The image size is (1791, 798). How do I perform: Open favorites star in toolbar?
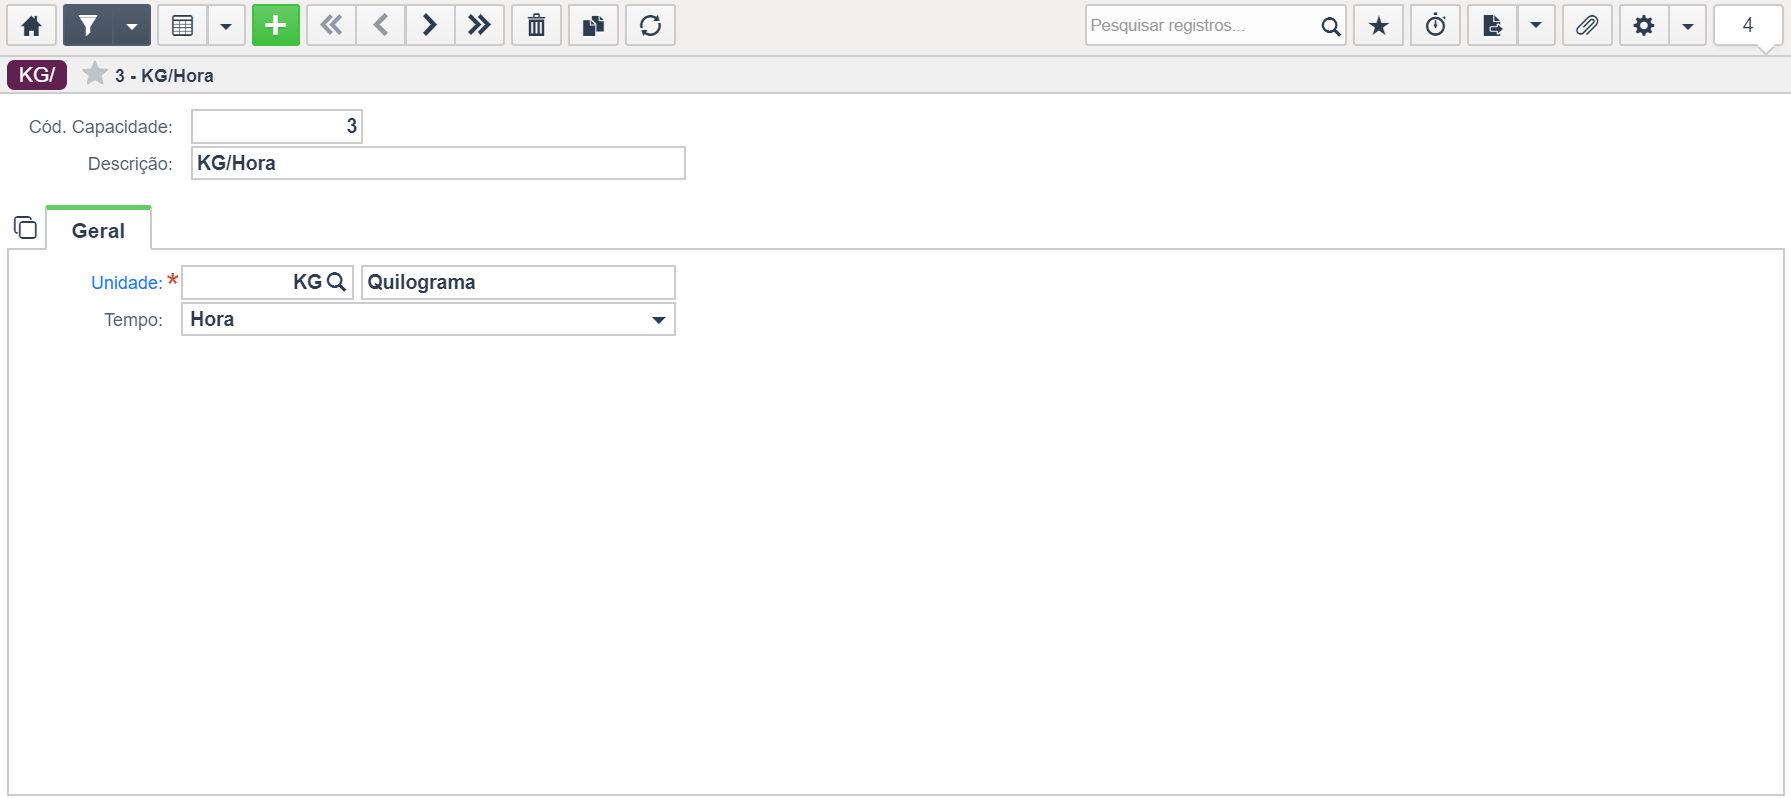(1379, 26)
